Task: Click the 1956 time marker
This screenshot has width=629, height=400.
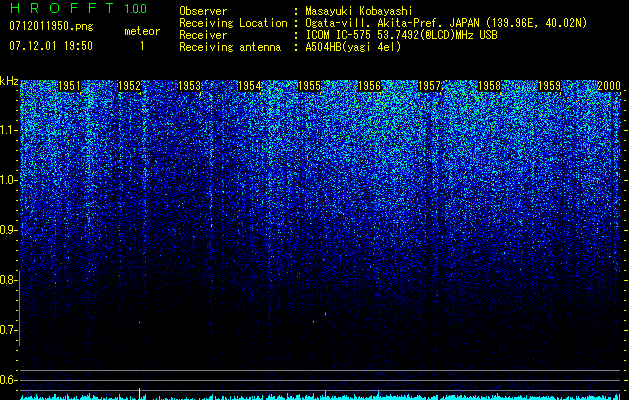Action: pos(369,86)
